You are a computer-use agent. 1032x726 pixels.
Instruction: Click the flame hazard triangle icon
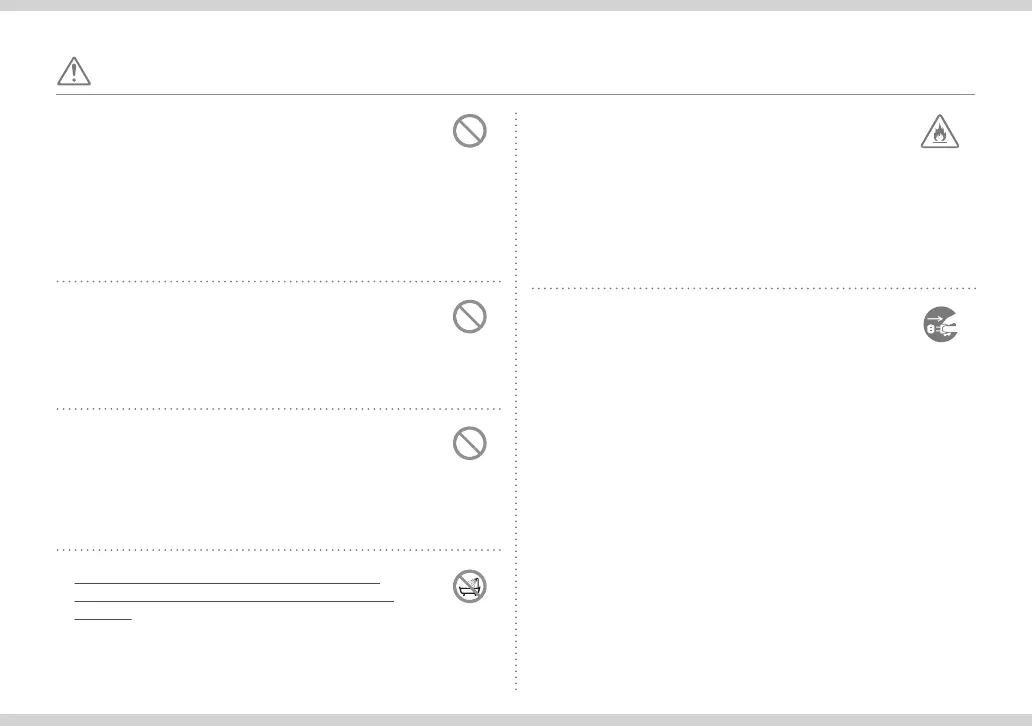939,132
